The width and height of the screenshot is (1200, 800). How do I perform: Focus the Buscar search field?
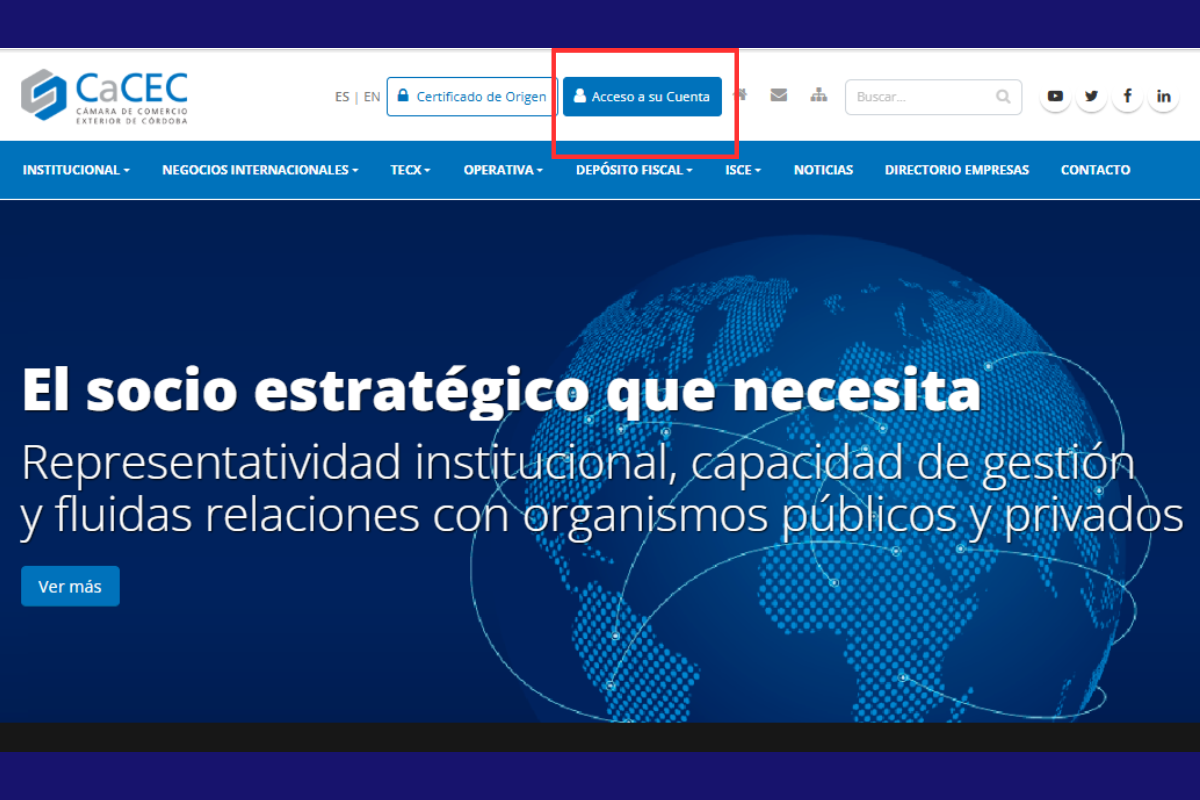[933, 97]
